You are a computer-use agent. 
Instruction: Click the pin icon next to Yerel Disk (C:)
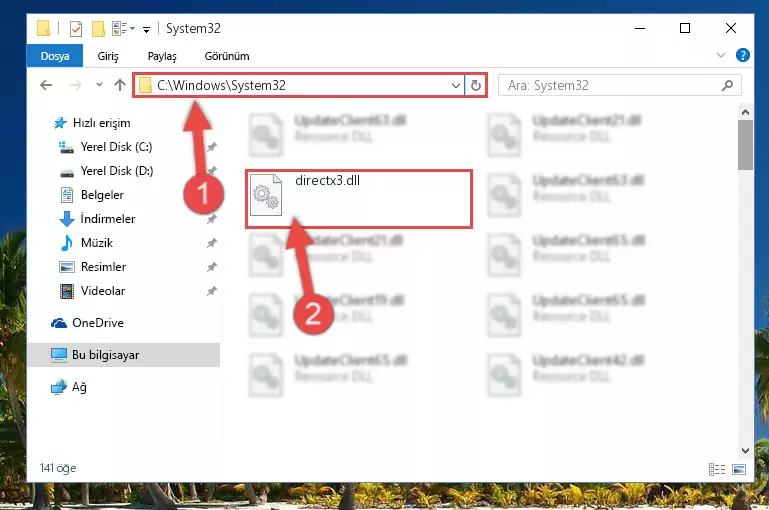211,147
